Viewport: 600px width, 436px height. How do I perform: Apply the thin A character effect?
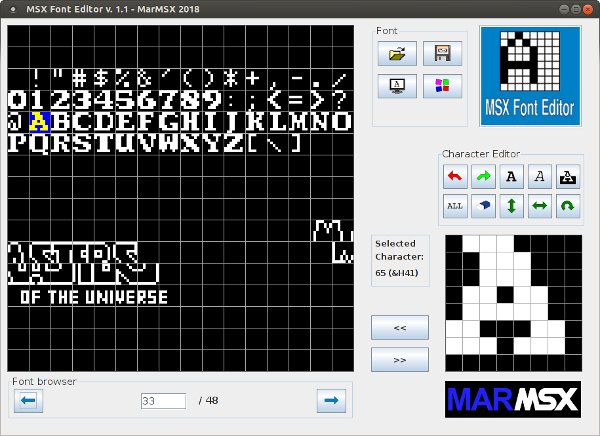[540, 176]
